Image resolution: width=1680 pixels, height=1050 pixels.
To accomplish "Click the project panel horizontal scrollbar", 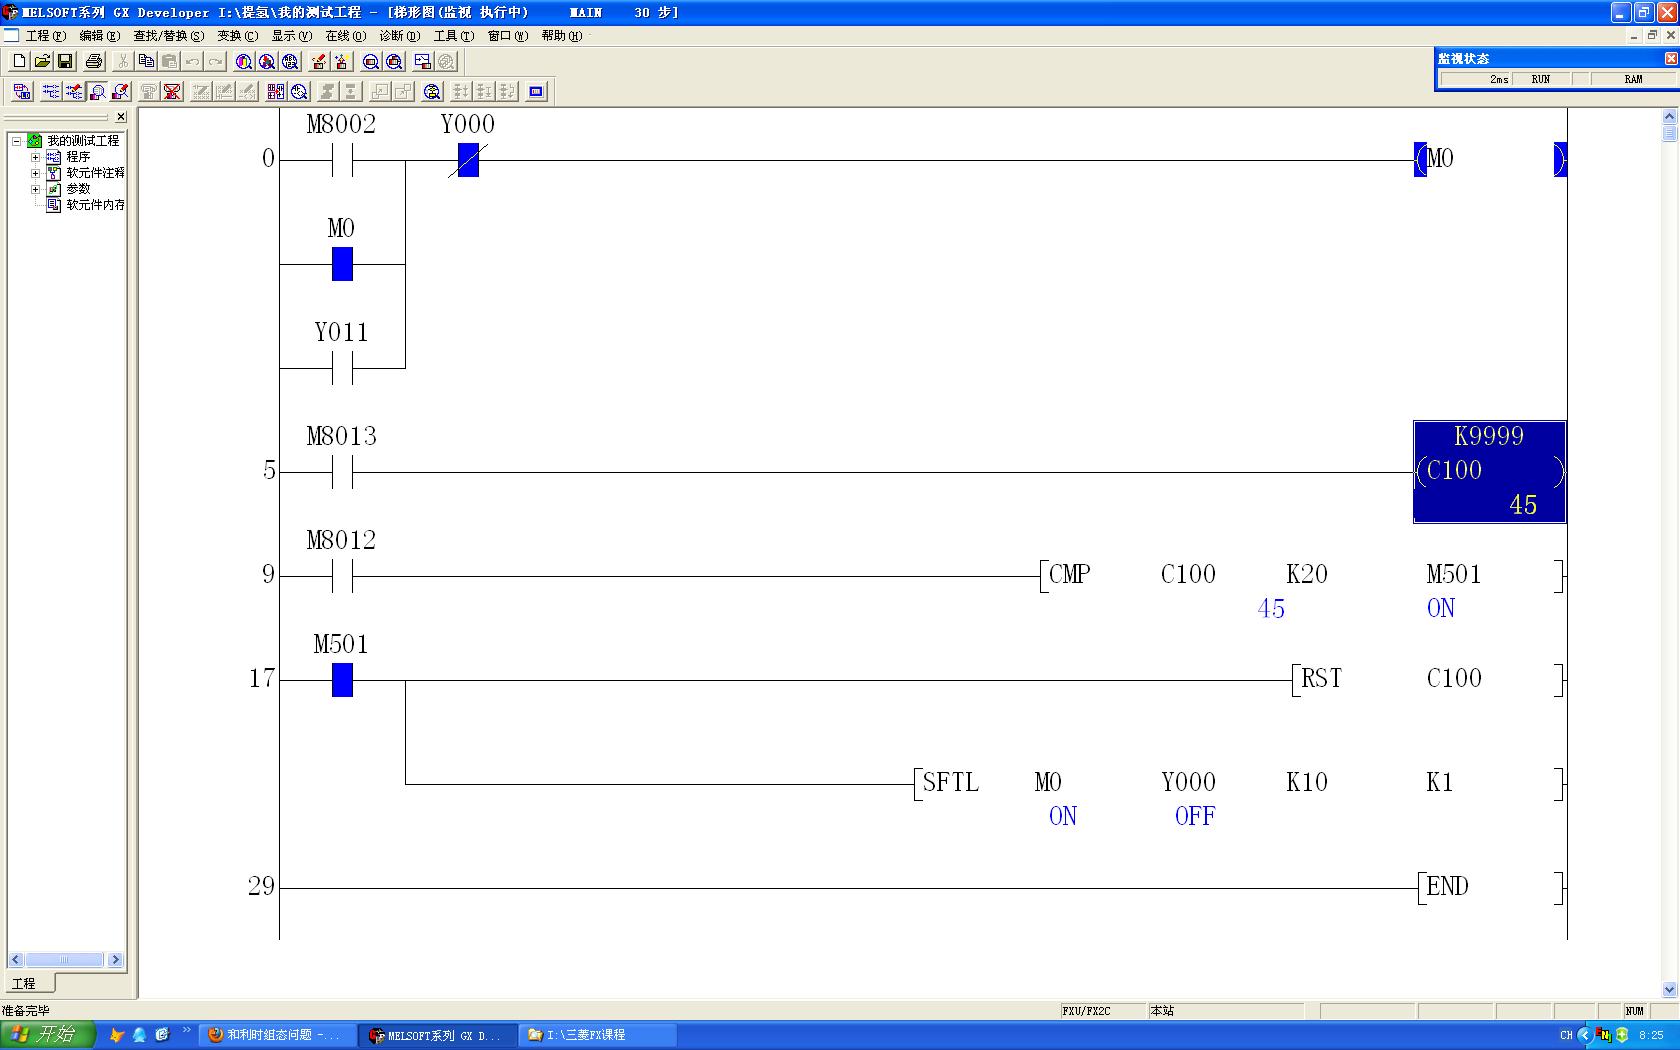I will pos(64,960).
